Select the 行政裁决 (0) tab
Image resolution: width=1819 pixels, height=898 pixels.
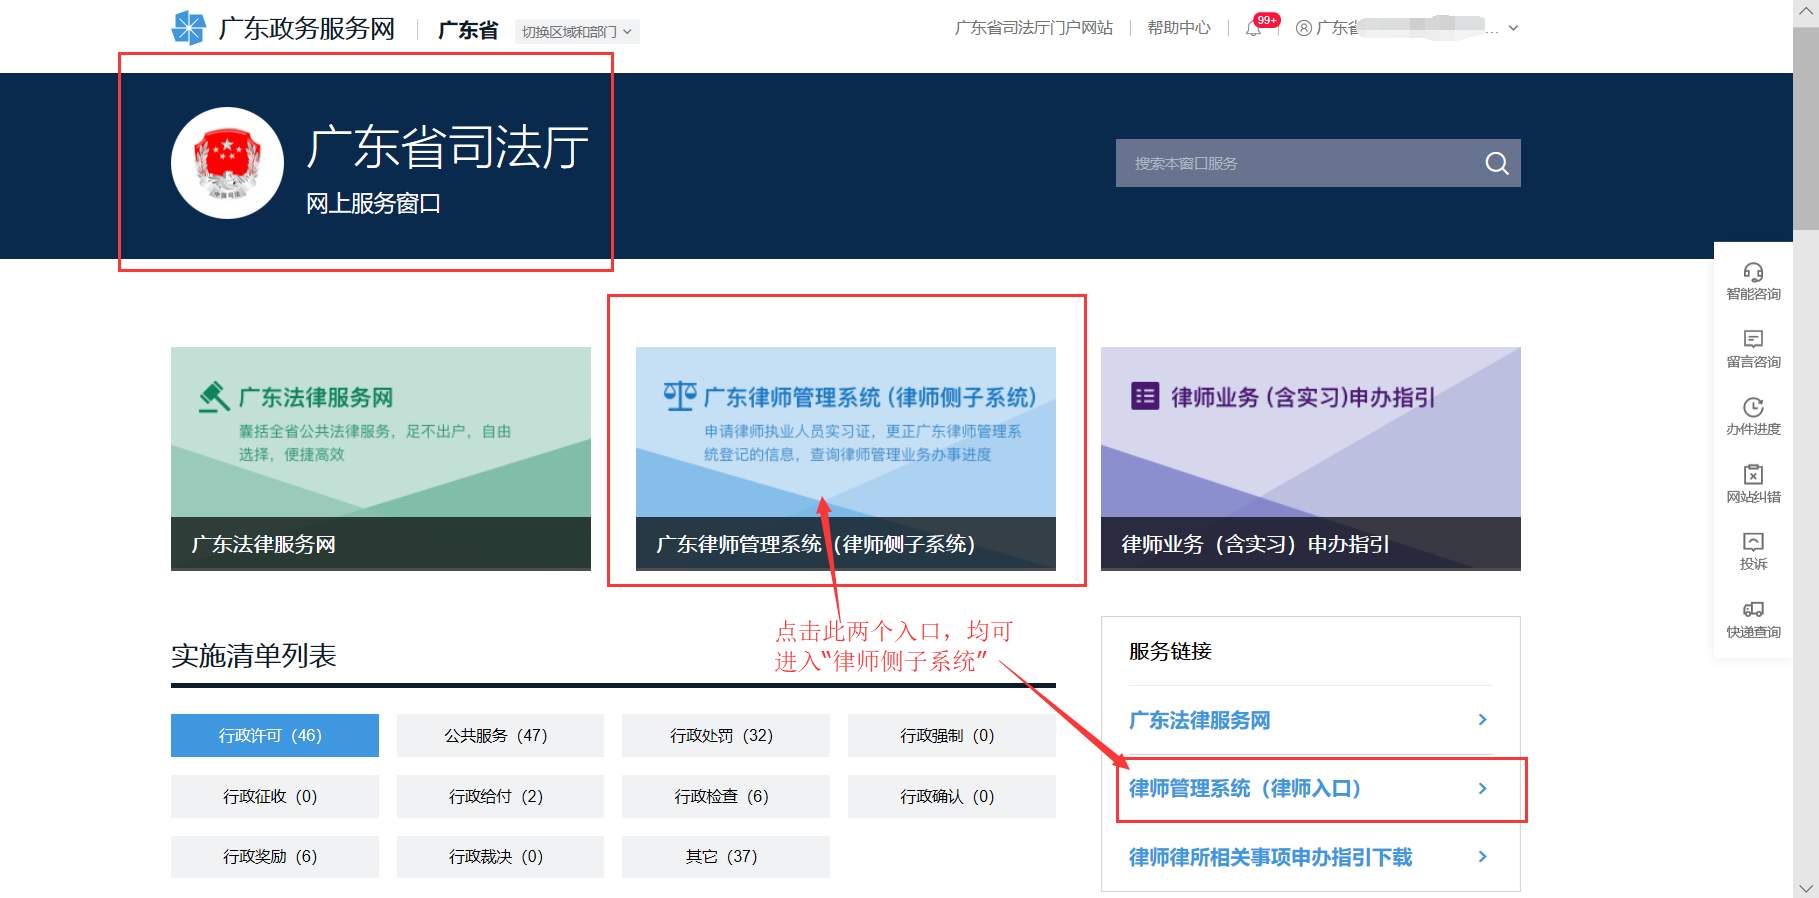(x=500, y=857)
